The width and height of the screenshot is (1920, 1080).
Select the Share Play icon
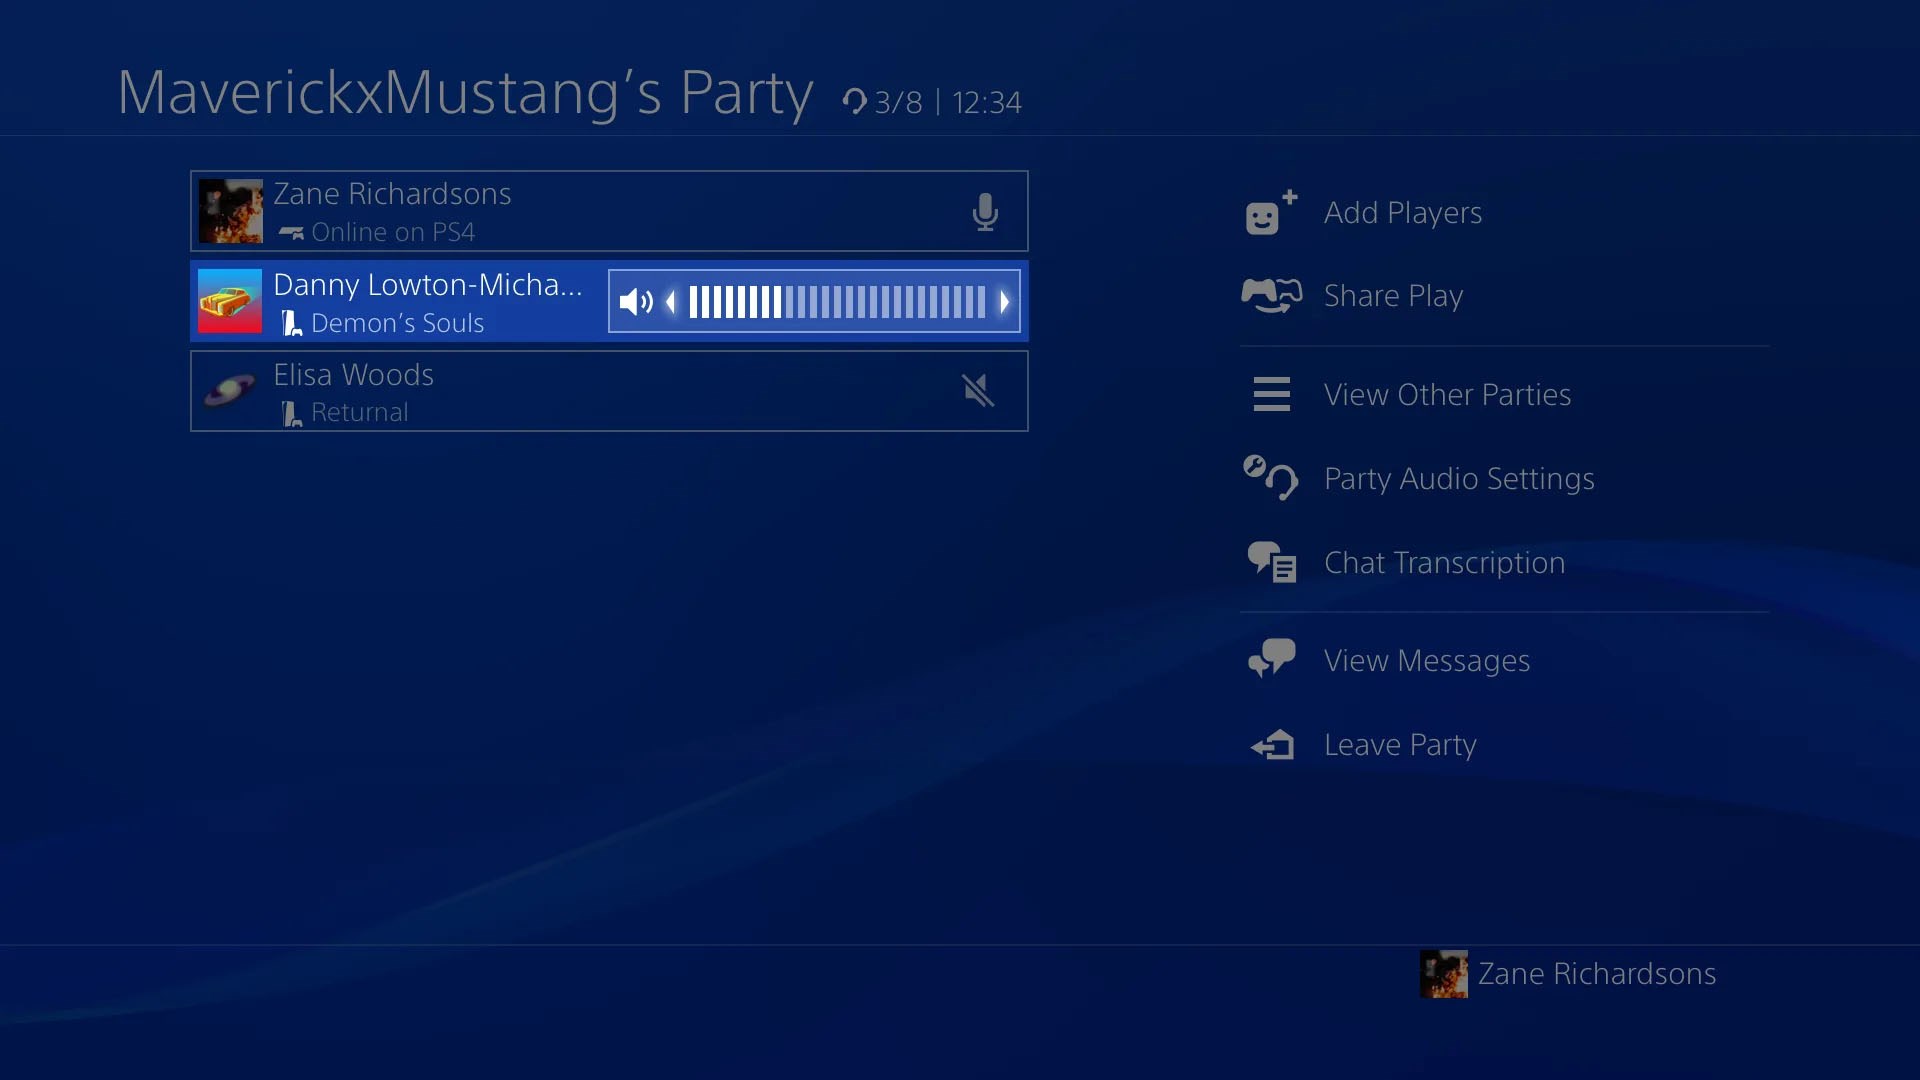click(1269, 294)
